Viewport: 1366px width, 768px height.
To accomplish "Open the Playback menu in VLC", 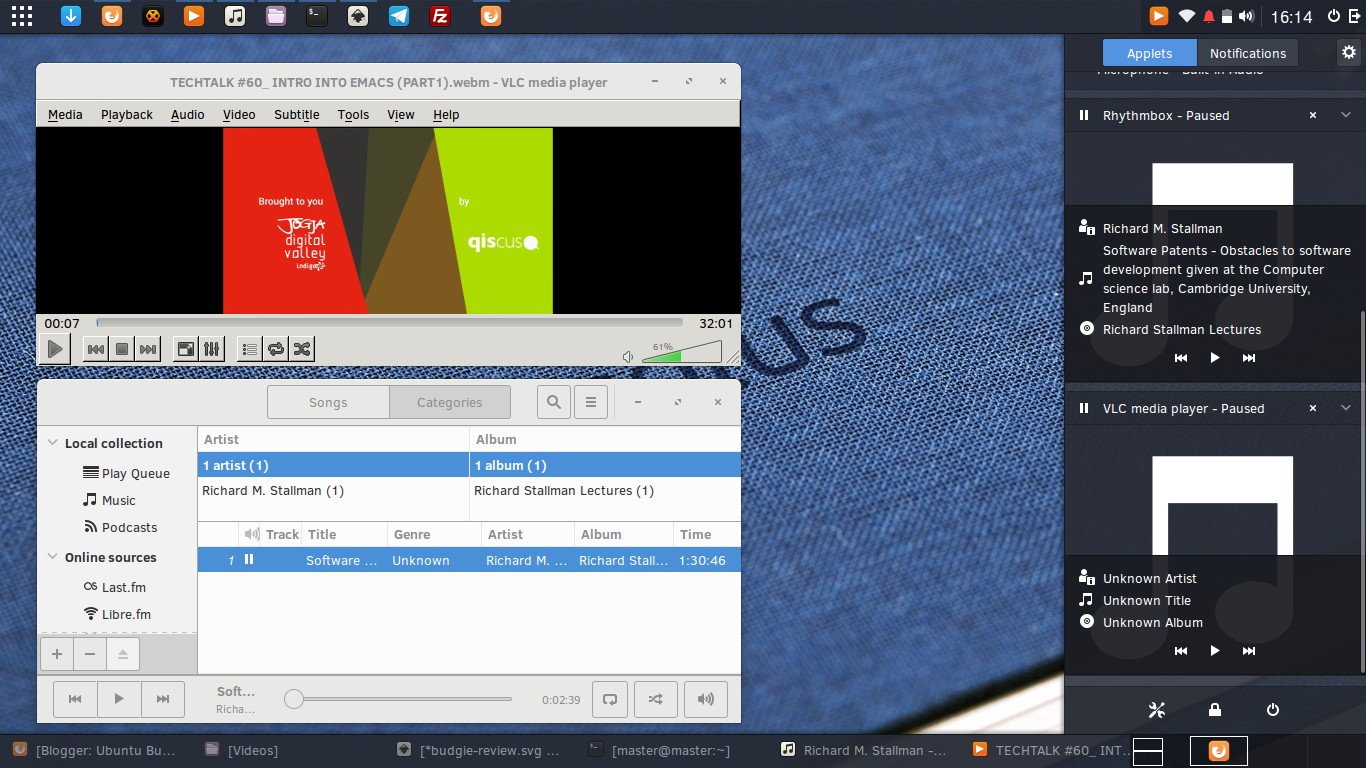I will [126, 114].
